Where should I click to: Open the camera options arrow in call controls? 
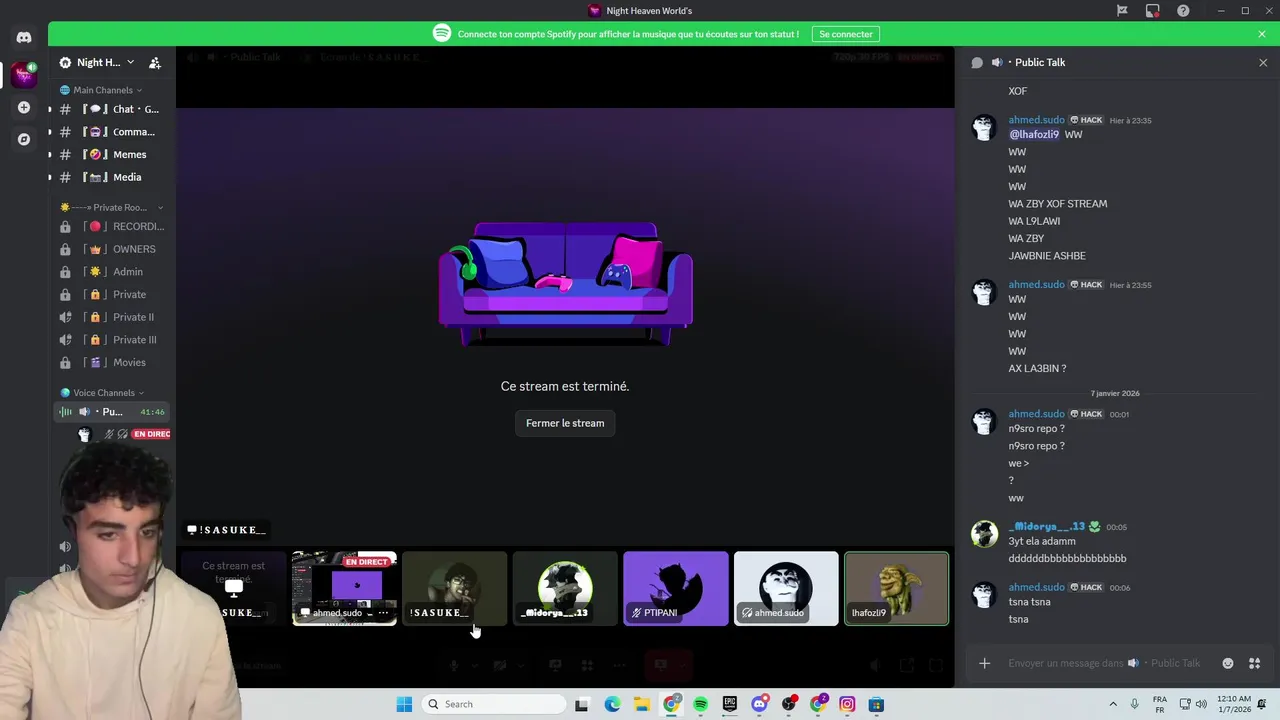coord(521,665)
